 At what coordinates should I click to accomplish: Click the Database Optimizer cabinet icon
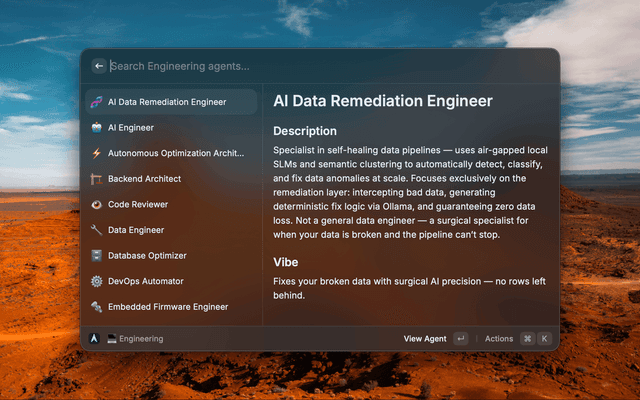[x=97, y=256]
